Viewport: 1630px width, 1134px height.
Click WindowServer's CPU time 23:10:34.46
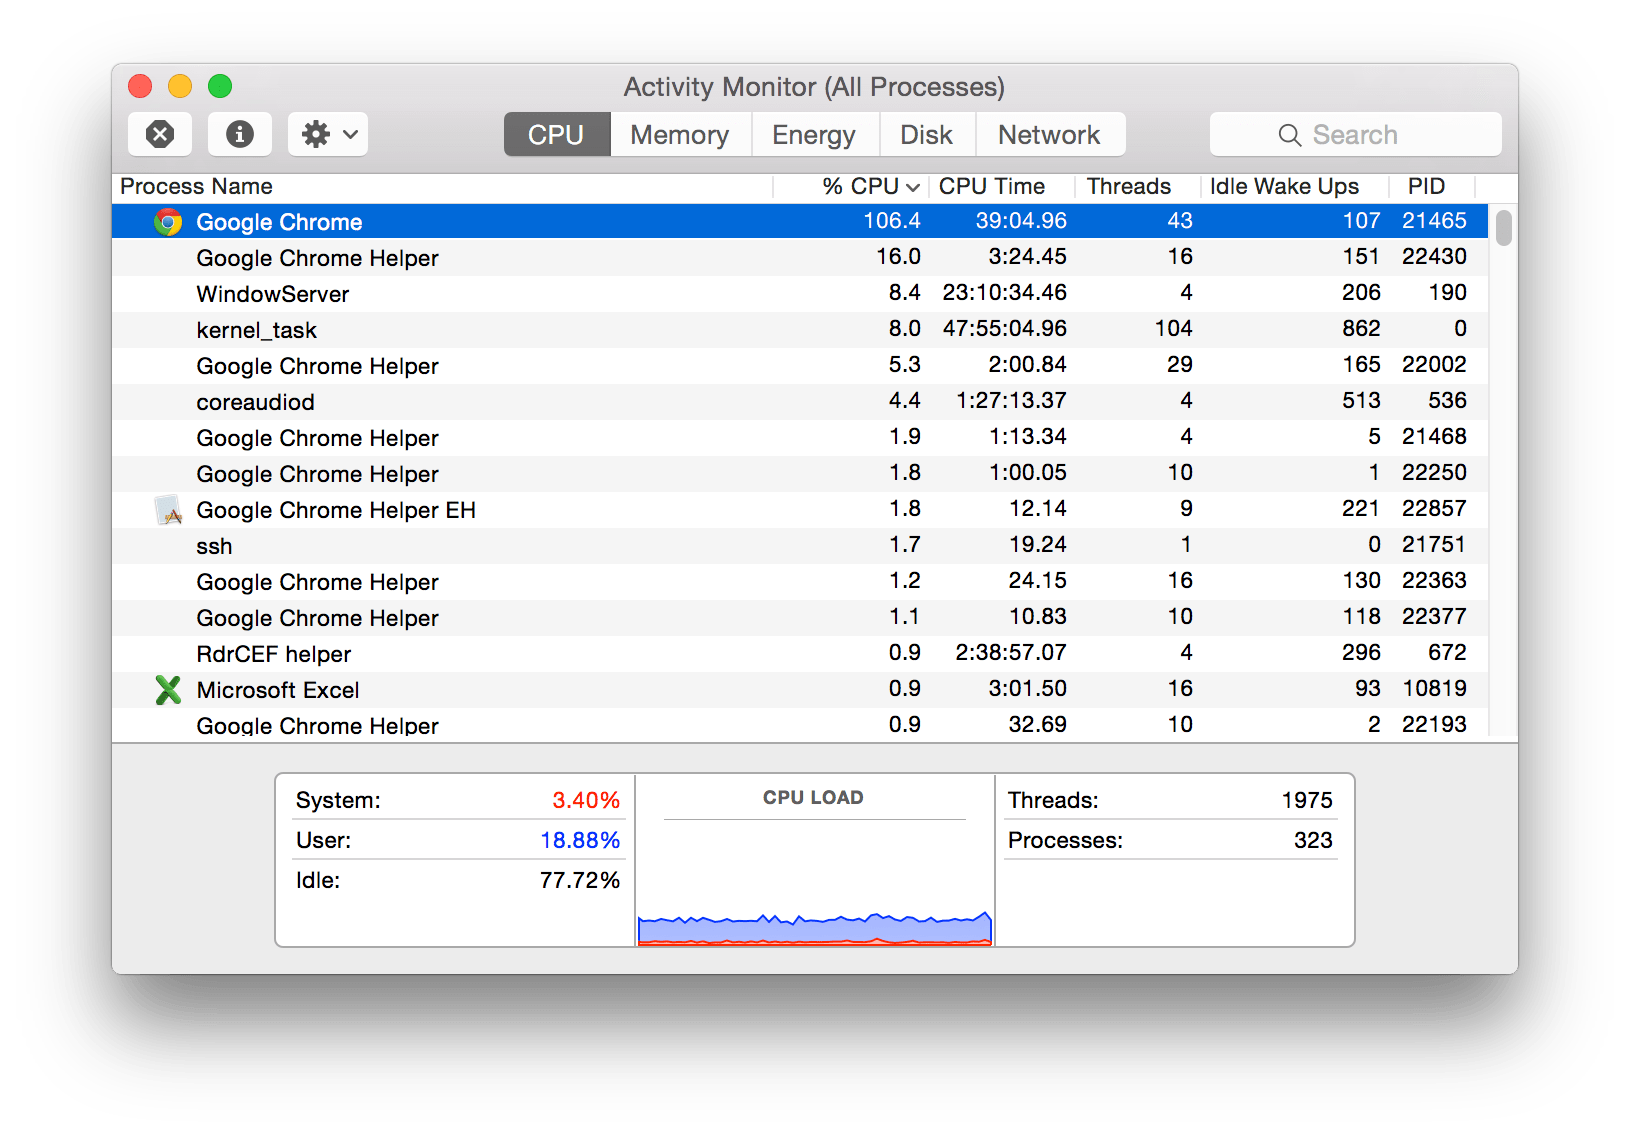1004,293
